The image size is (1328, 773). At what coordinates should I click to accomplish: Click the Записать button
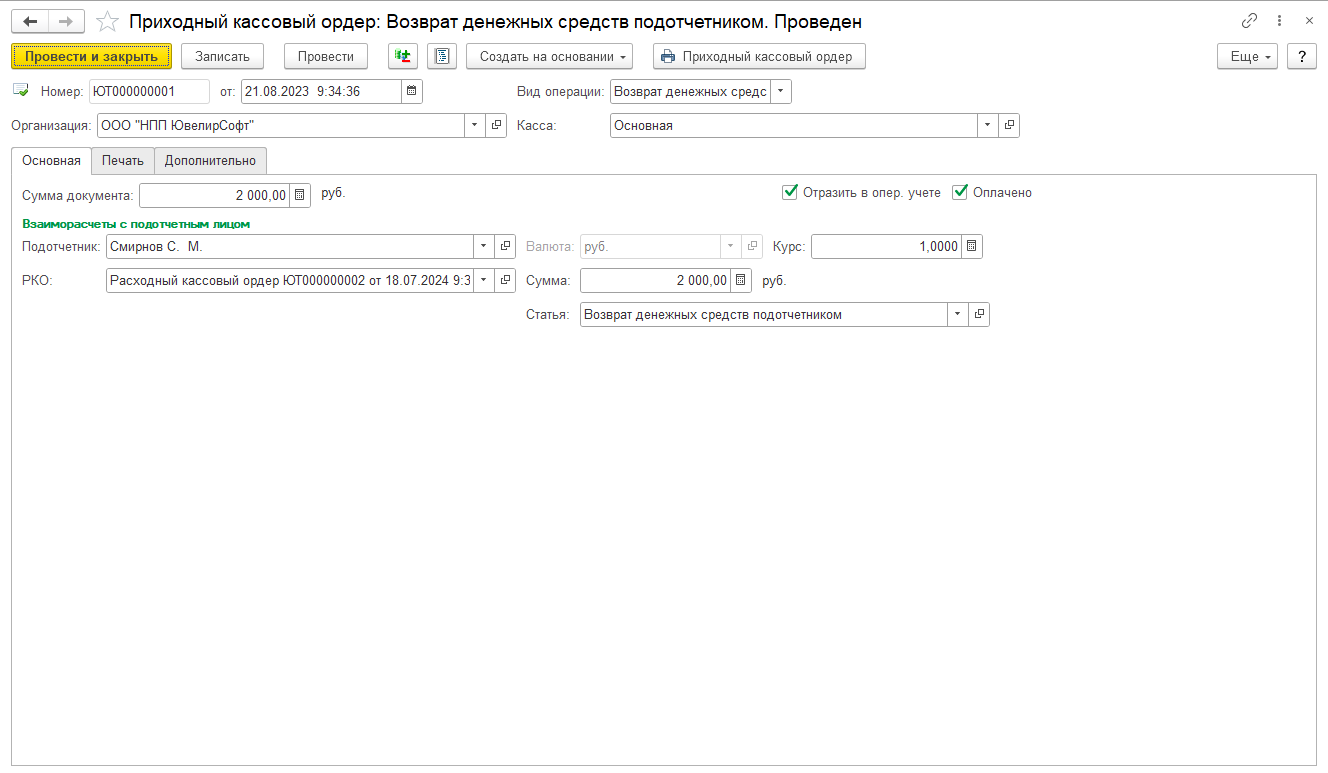click(222, 56)
